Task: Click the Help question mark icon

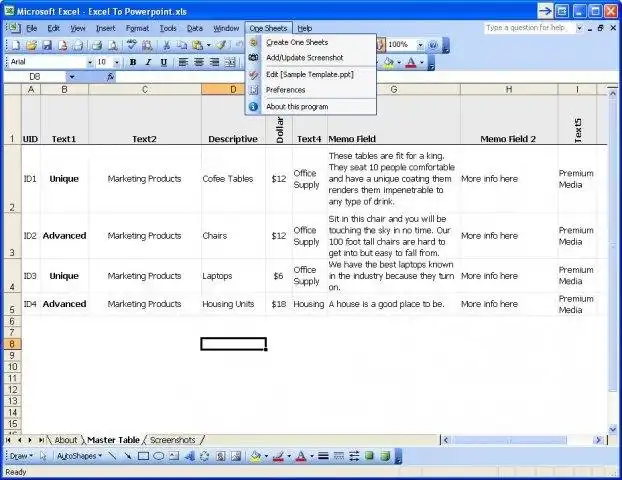Action: coord(433,45)
